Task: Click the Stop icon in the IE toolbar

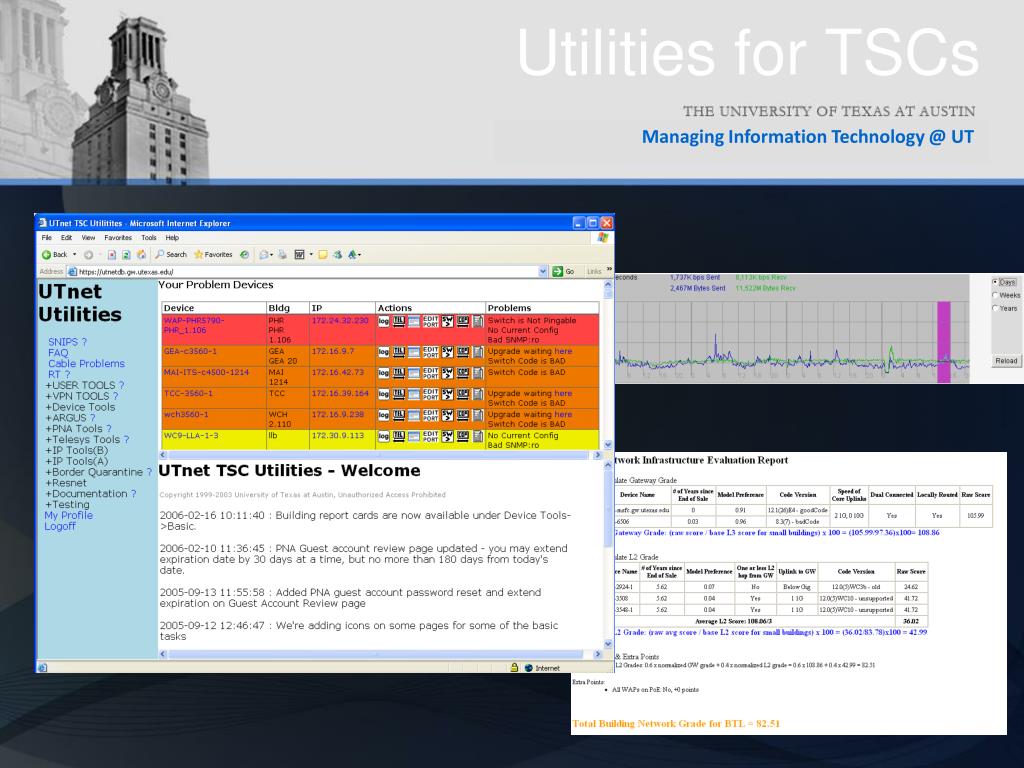Action: 112,255
